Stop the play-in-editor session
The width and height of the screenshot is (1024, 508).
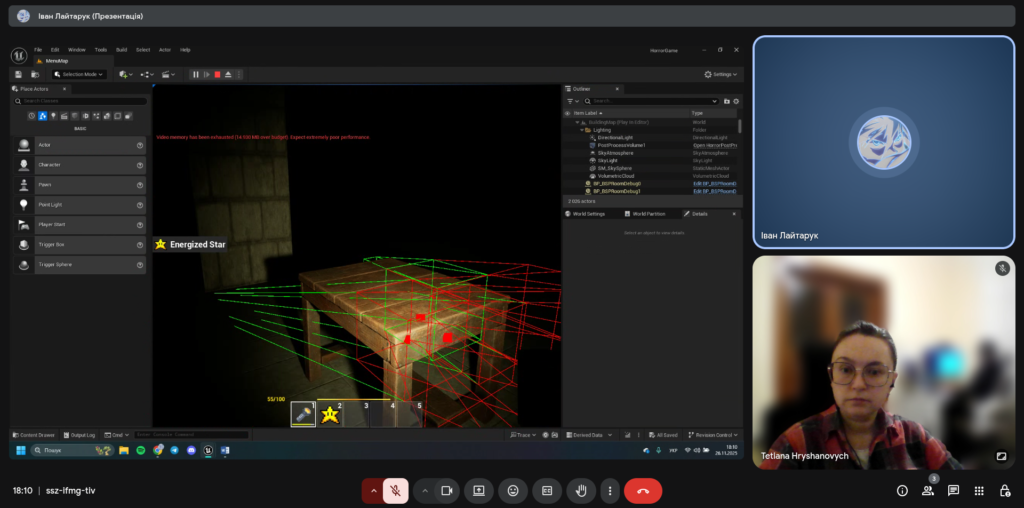pos(217,74)
